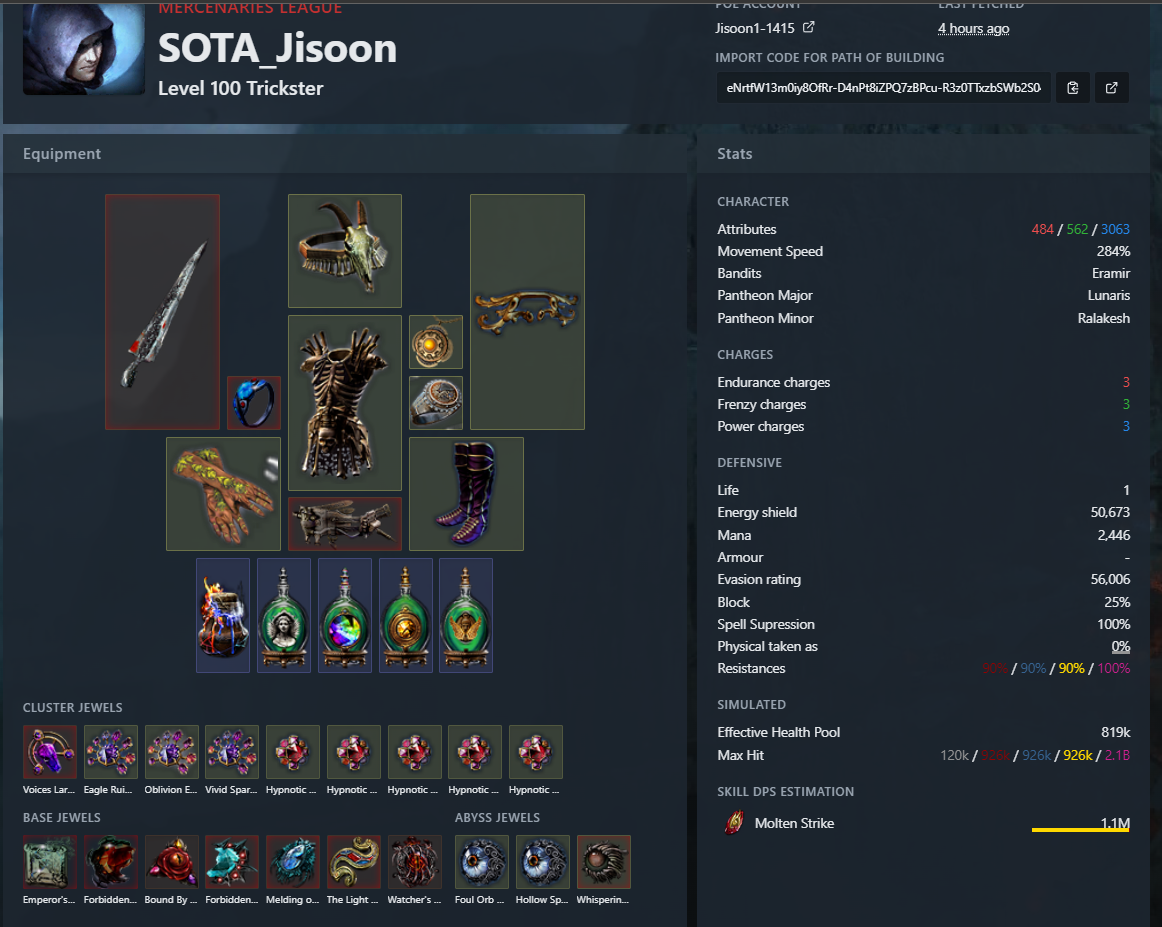Open the Voices Large cluster jewel
This screenshot has height=927, width=1162.
coord(50,752)
